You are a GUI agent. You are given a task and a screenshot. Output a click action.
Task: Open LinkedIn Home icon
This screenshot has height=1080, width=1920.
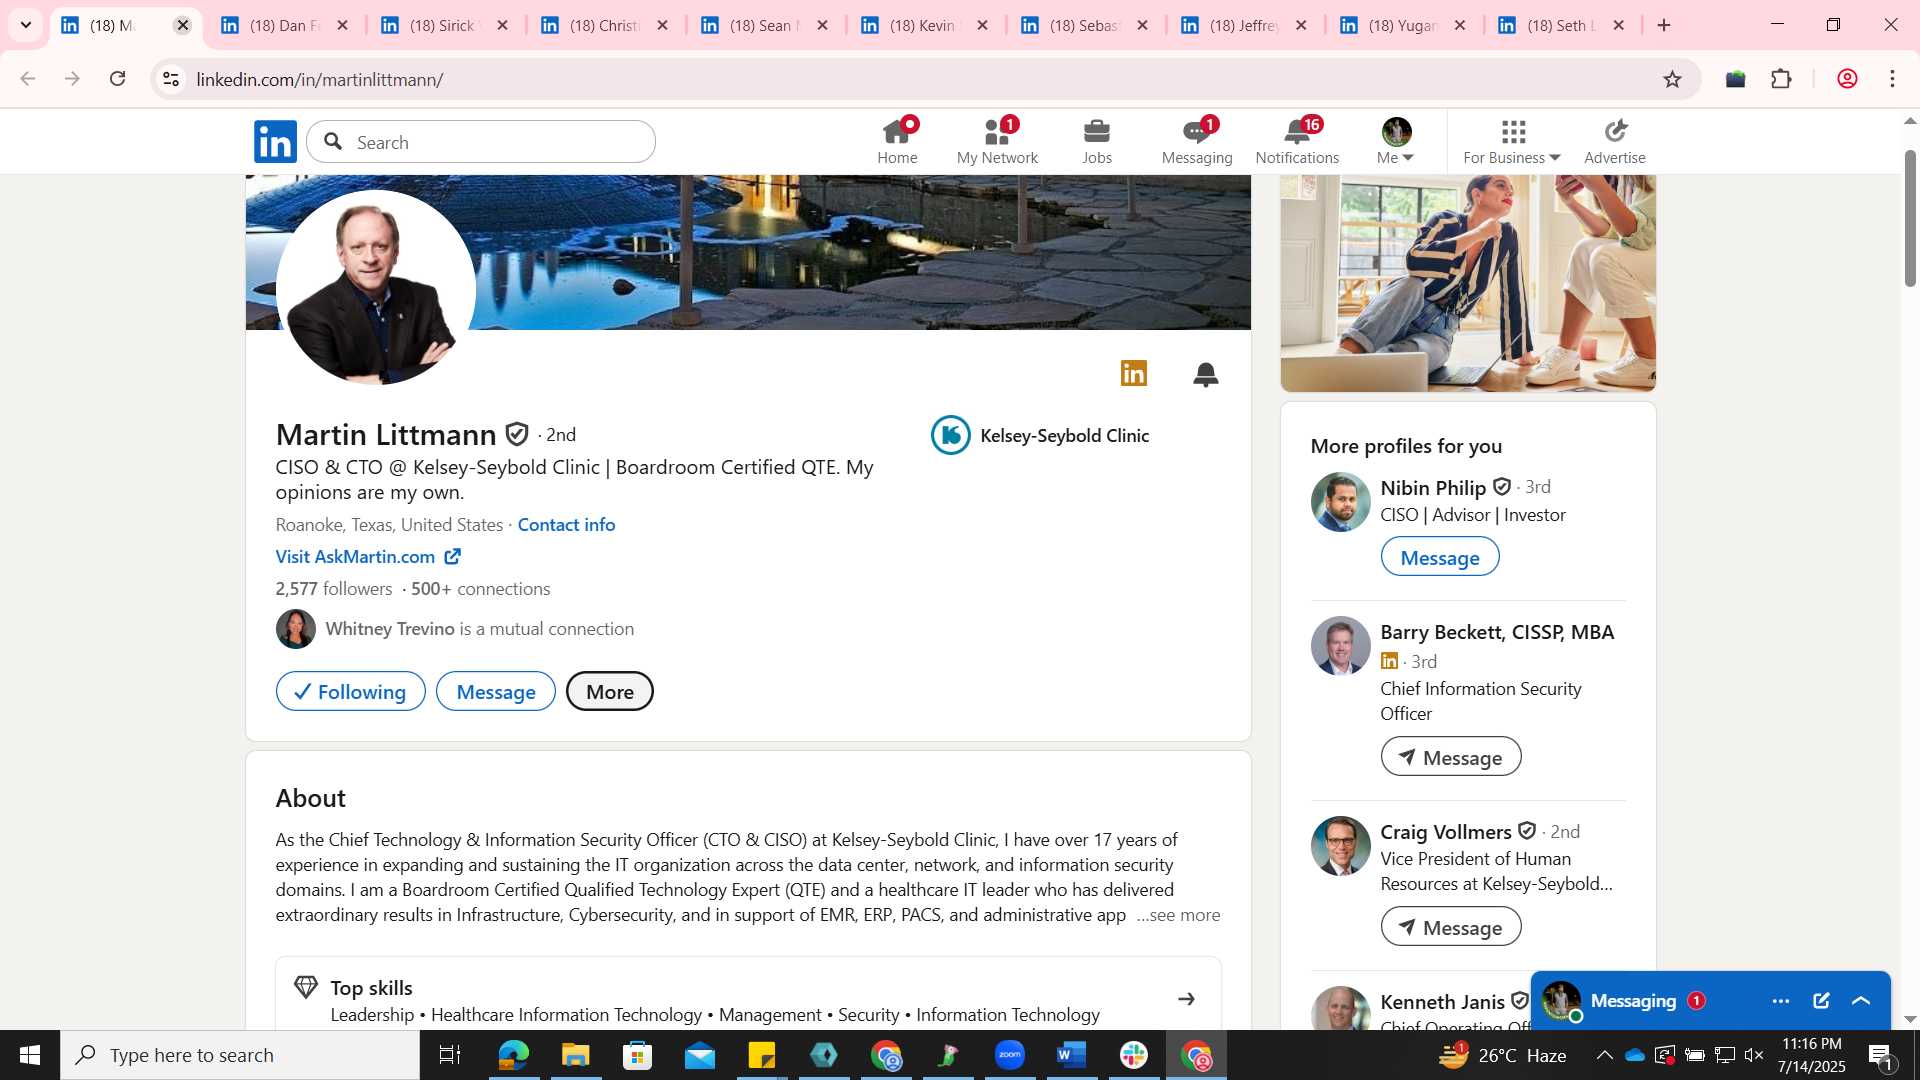pos(897,141)
